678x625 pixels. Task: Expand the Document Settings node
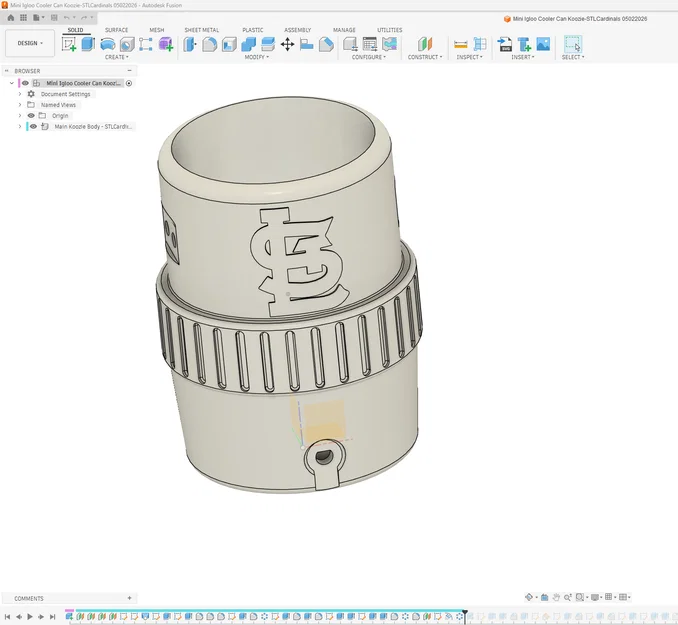tap(19, 94)
